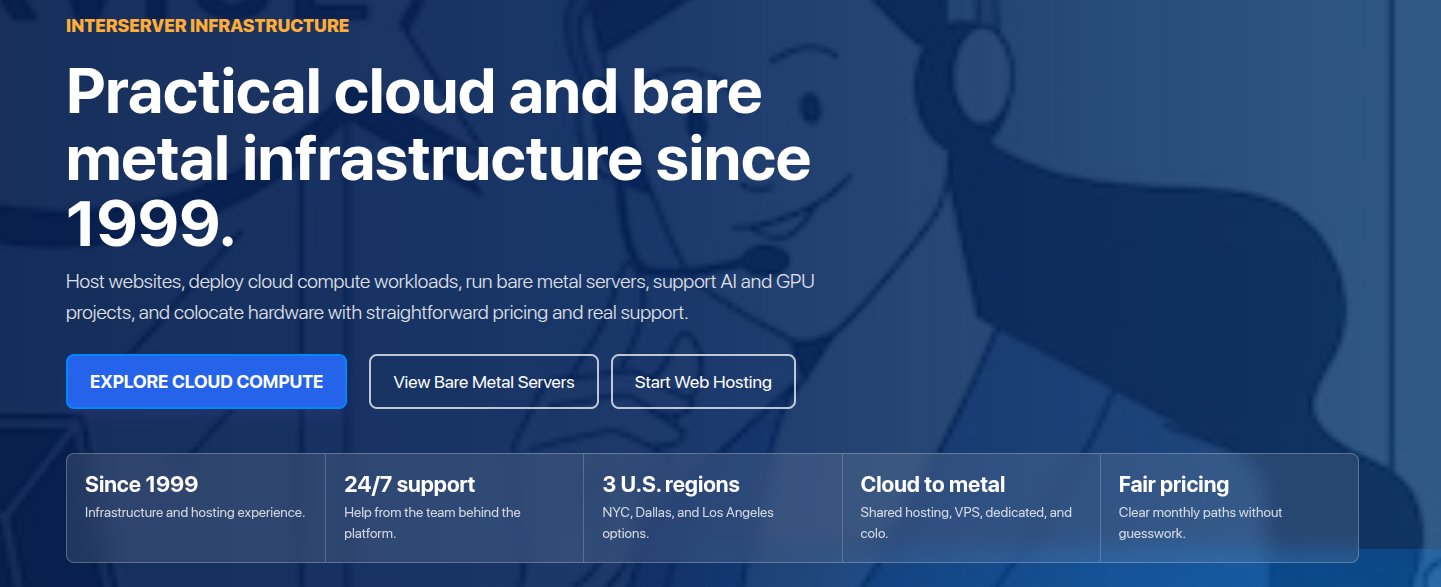Screen dimensions: 1441x587
Task: Click "Infrastructure and hosting experience." text
Action: tap(195, 513)
